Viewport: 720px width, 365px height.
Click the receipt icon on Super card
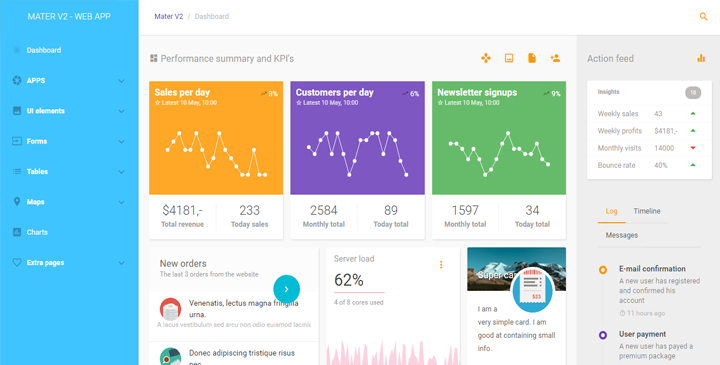tap(533, 290)
